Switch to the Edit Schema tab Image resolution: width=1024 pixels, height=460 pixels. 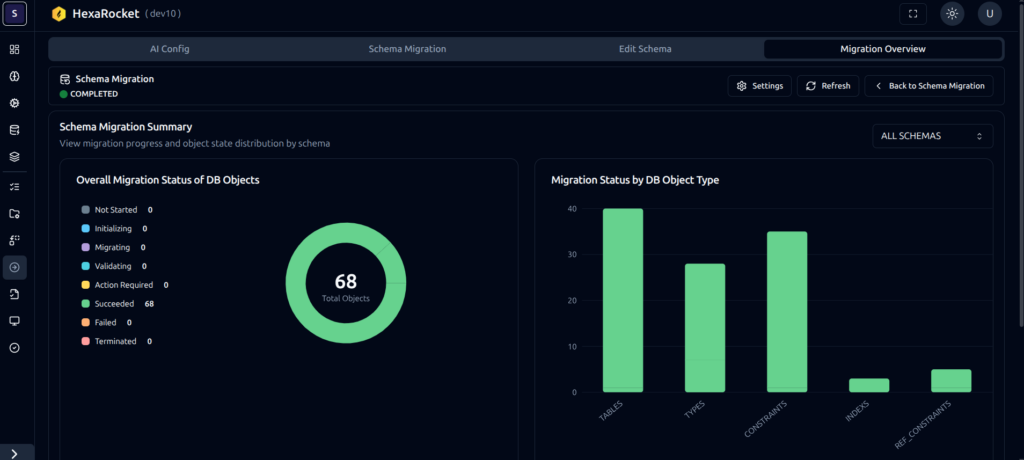(x=645, y=49)
